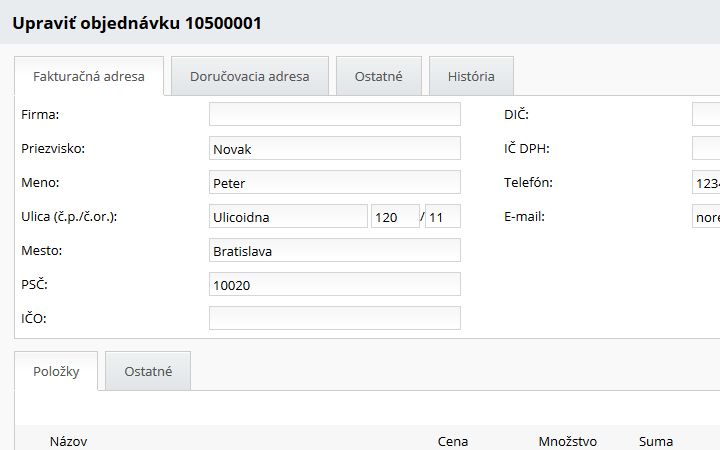The width and height of the screenshot is (720, 450).
Task: Select the Položky tab
Action: click(56, 371)
